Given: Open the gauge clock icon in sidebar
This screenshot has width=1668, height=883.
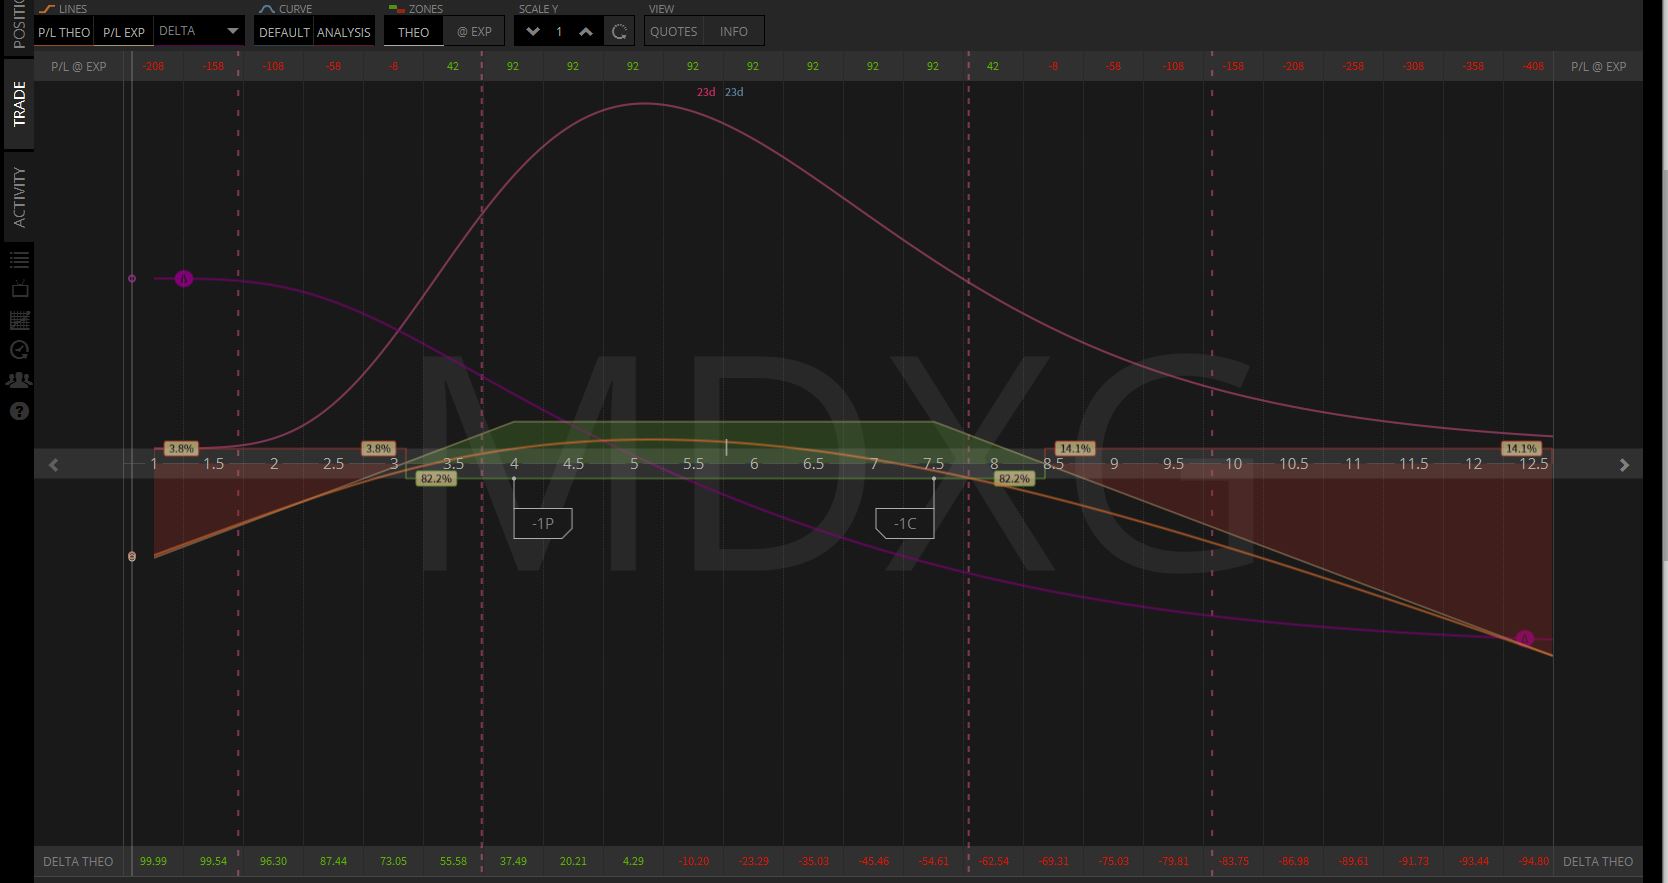Looking at the screenshot, I should (x=19, y=350).
